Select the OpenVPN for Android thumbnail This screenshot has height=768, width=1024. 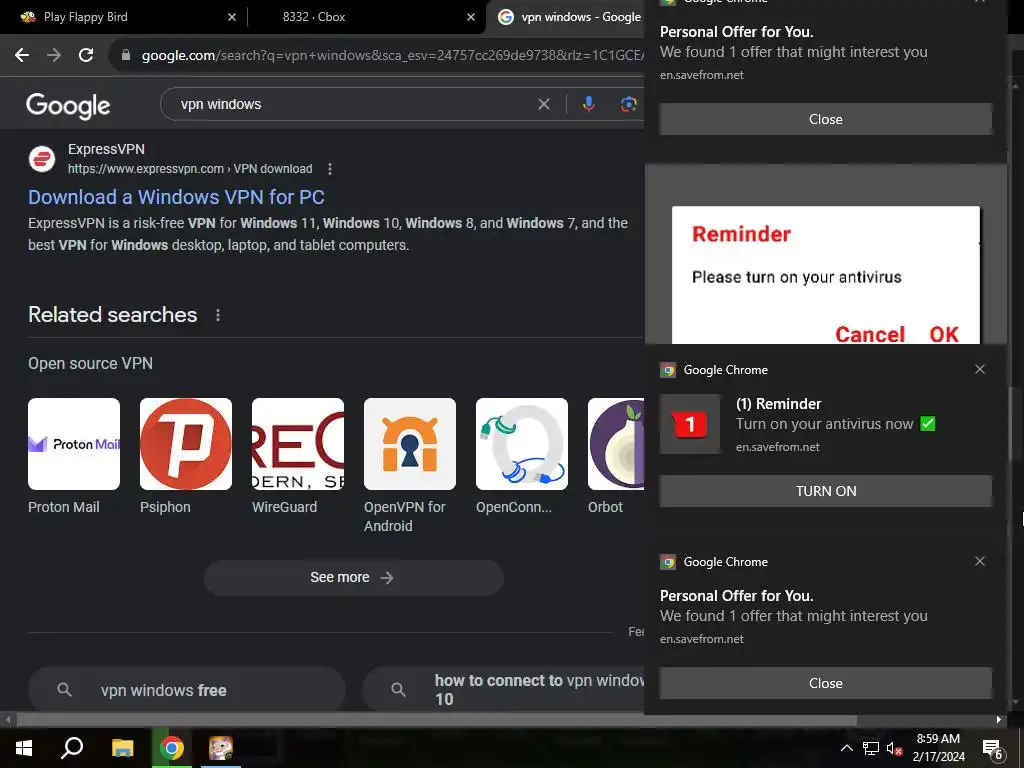pyautogui.click(x=409, y=444)
